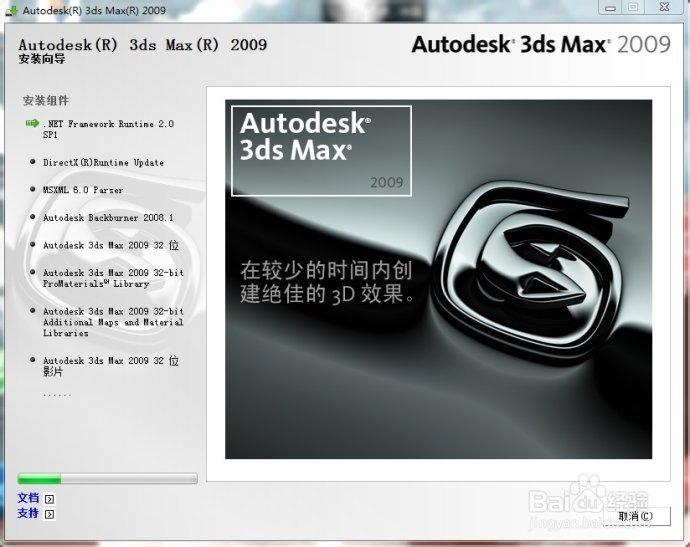
Task: Select 'DirectX(R)Runtime Update' component
Action: pyautogui.click(x=103, y=162)
